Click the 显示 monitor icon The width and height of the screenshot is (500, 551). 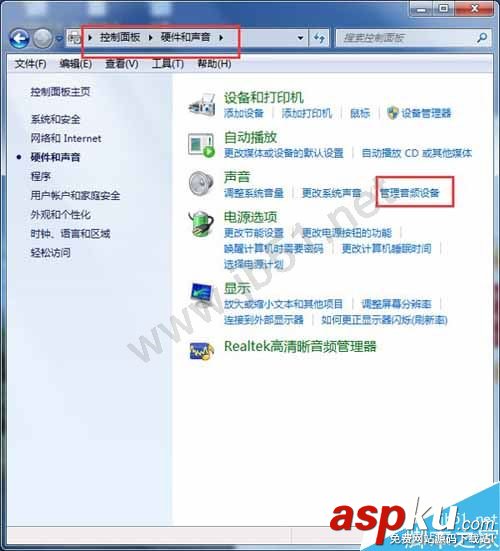coord(202,293)
